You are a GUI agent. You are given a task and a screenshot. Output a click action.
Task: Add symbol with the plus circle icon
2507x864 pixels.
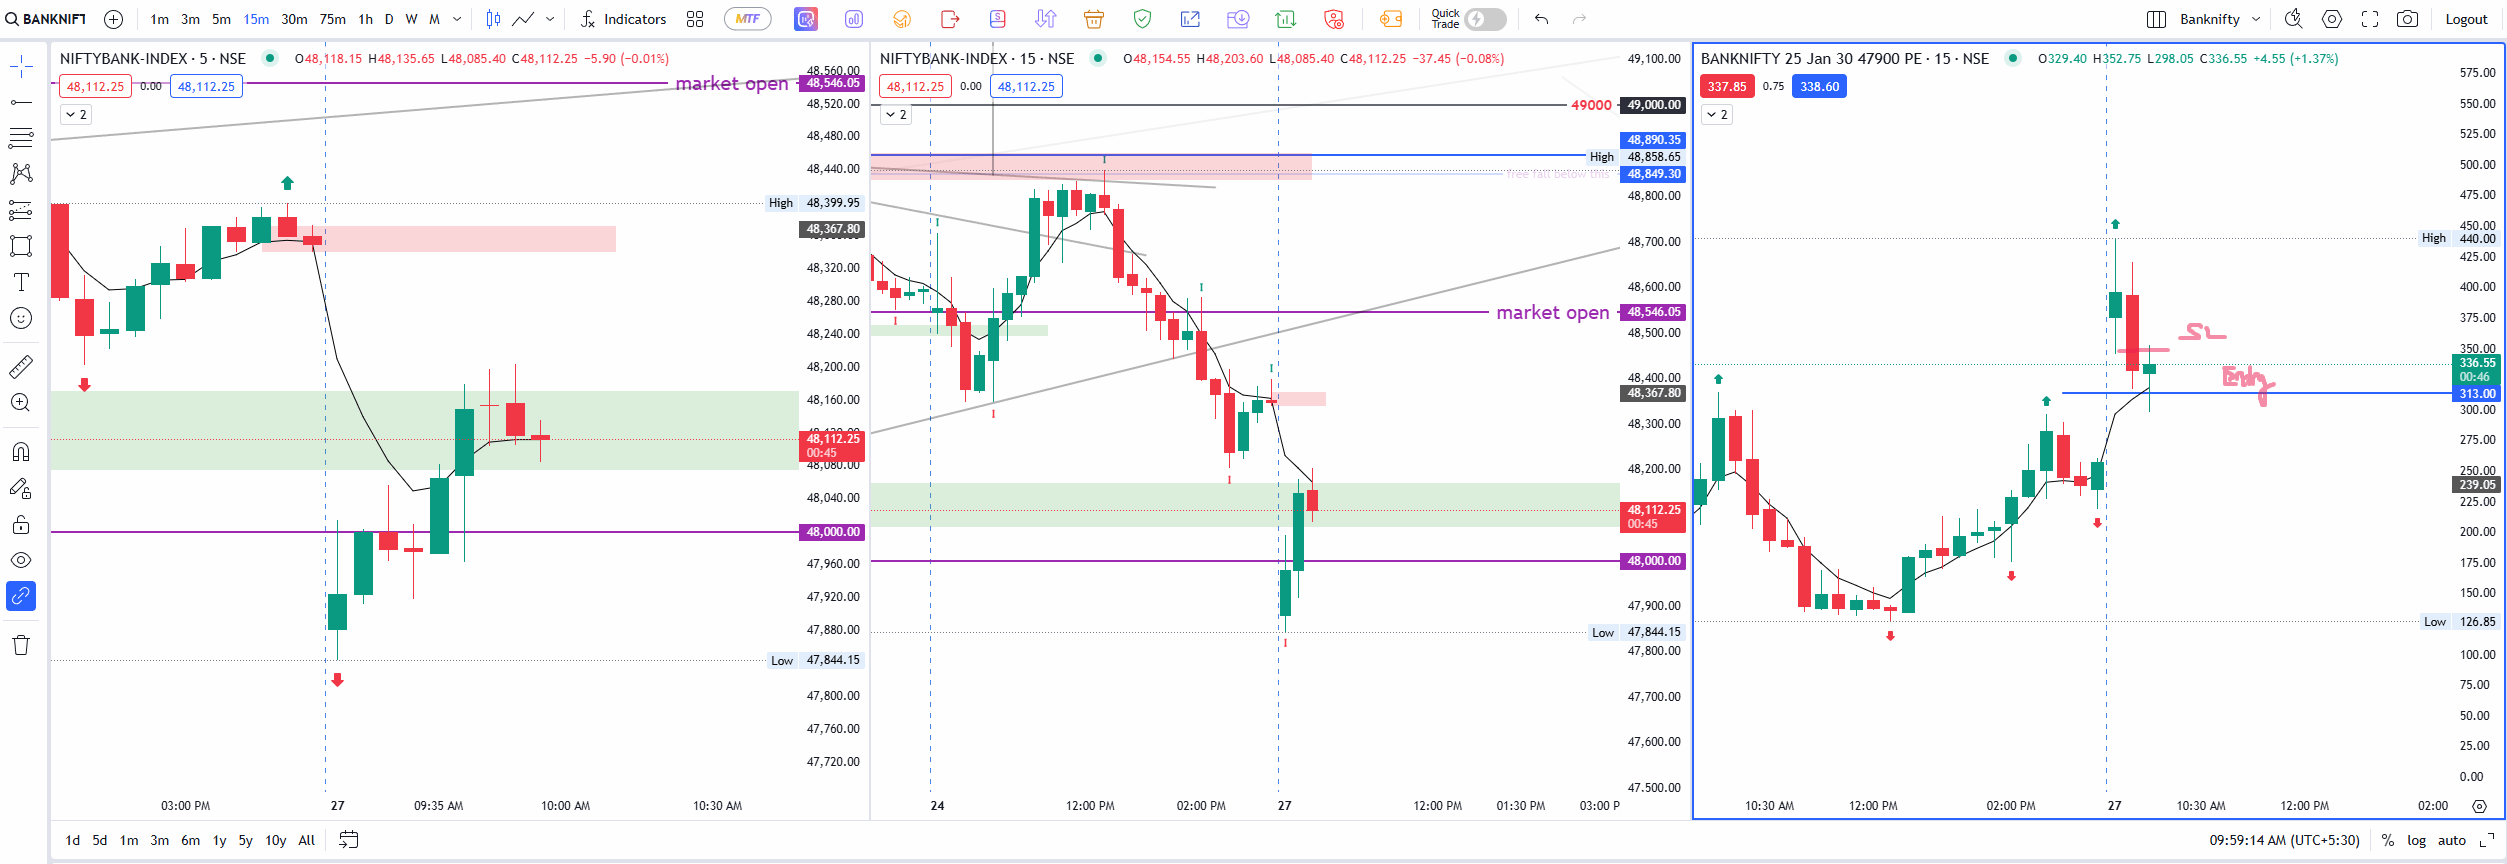click(x=114, y=19)
